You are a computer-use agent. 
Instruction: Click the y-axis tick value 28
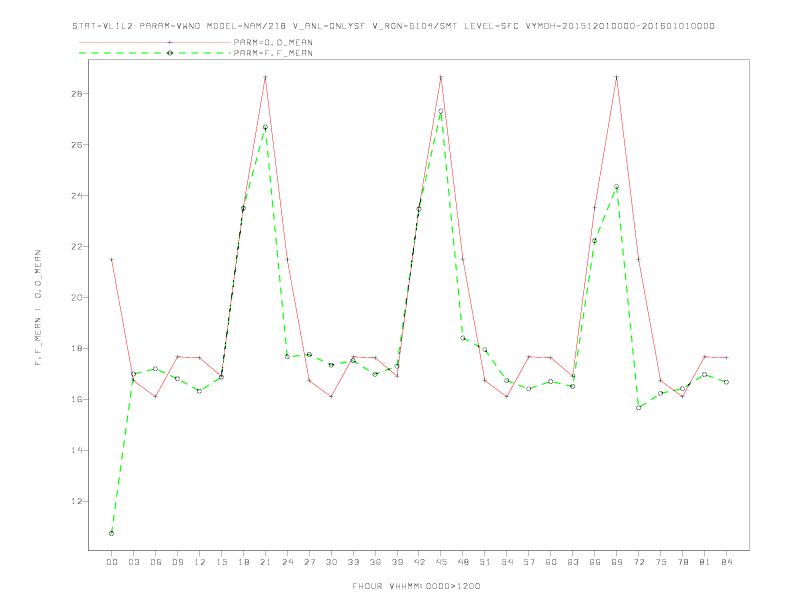(x=76, y=94)
